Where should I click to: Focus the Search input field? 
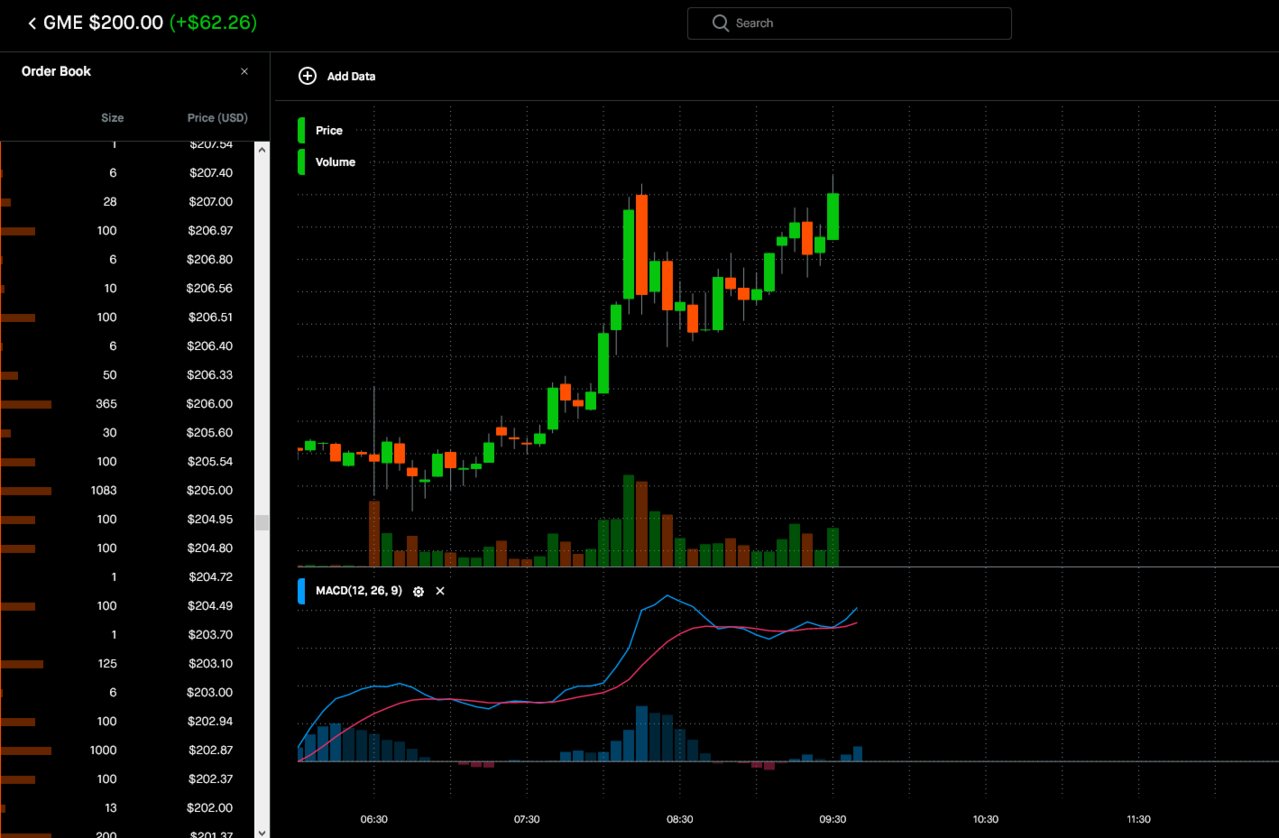point(849,23)
